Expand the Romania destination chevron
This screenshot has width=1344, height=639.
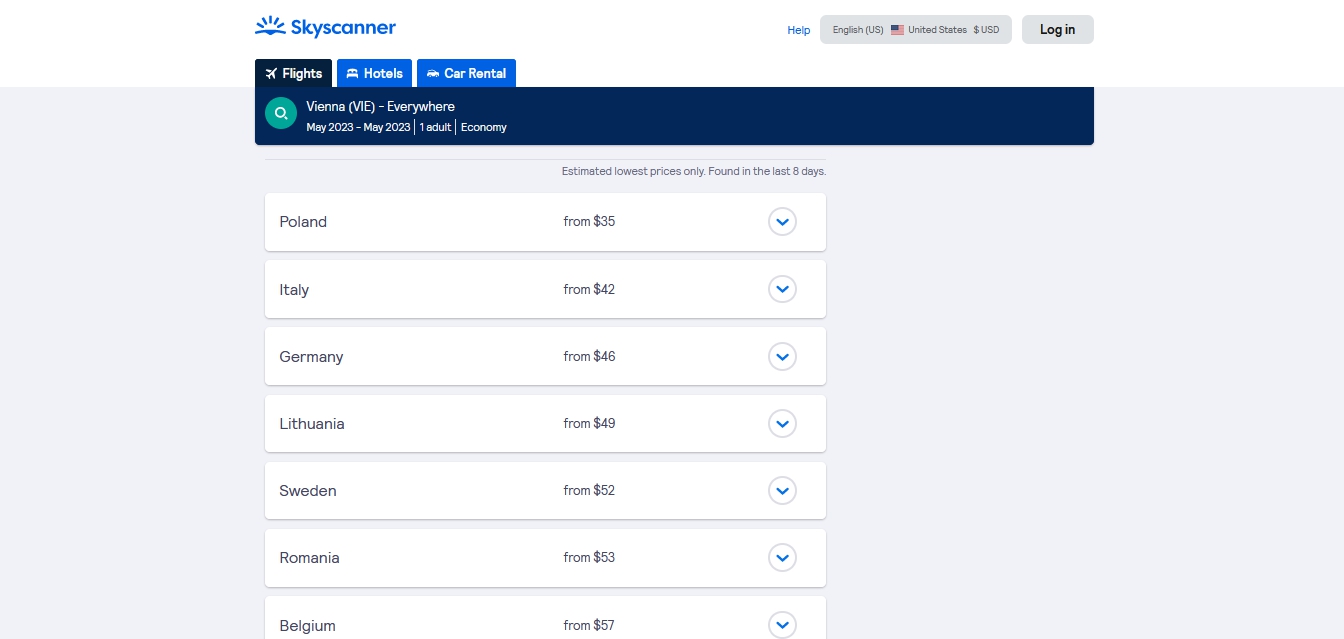783,557
